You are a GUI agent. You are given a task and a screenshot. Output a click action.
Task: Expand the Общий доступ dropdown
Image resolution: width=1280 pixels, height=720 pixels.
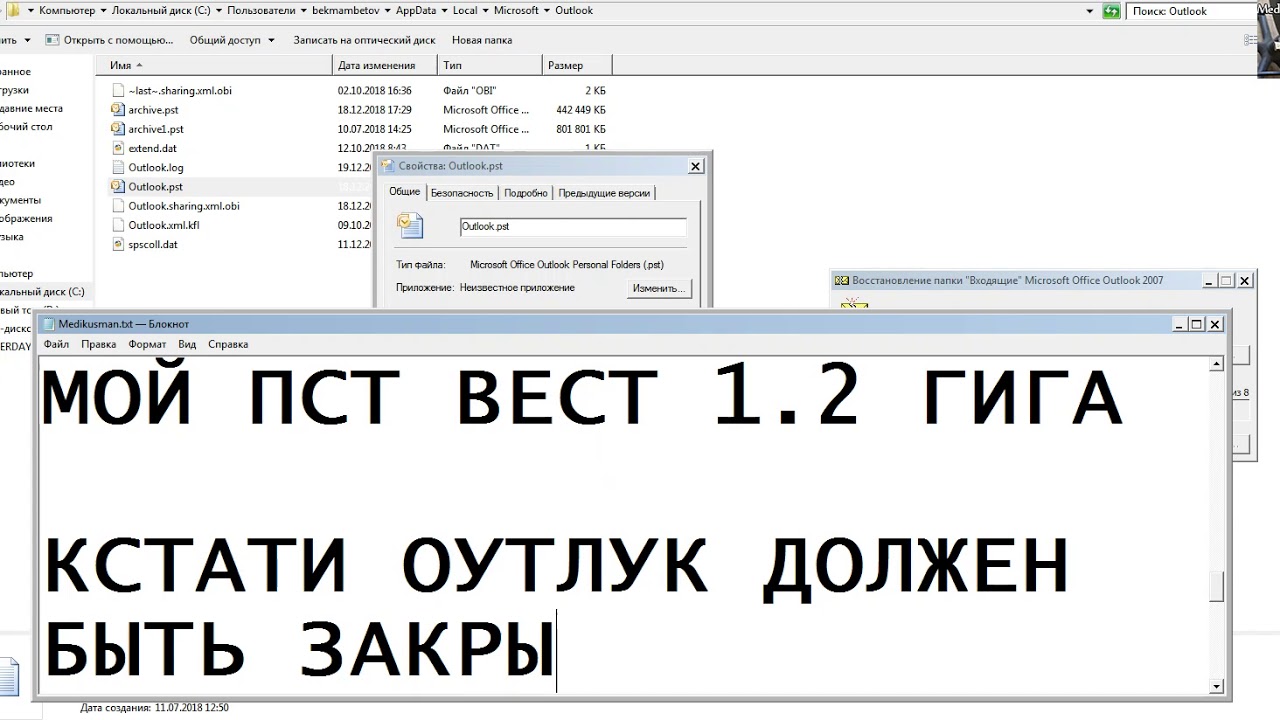pos(270,40)
